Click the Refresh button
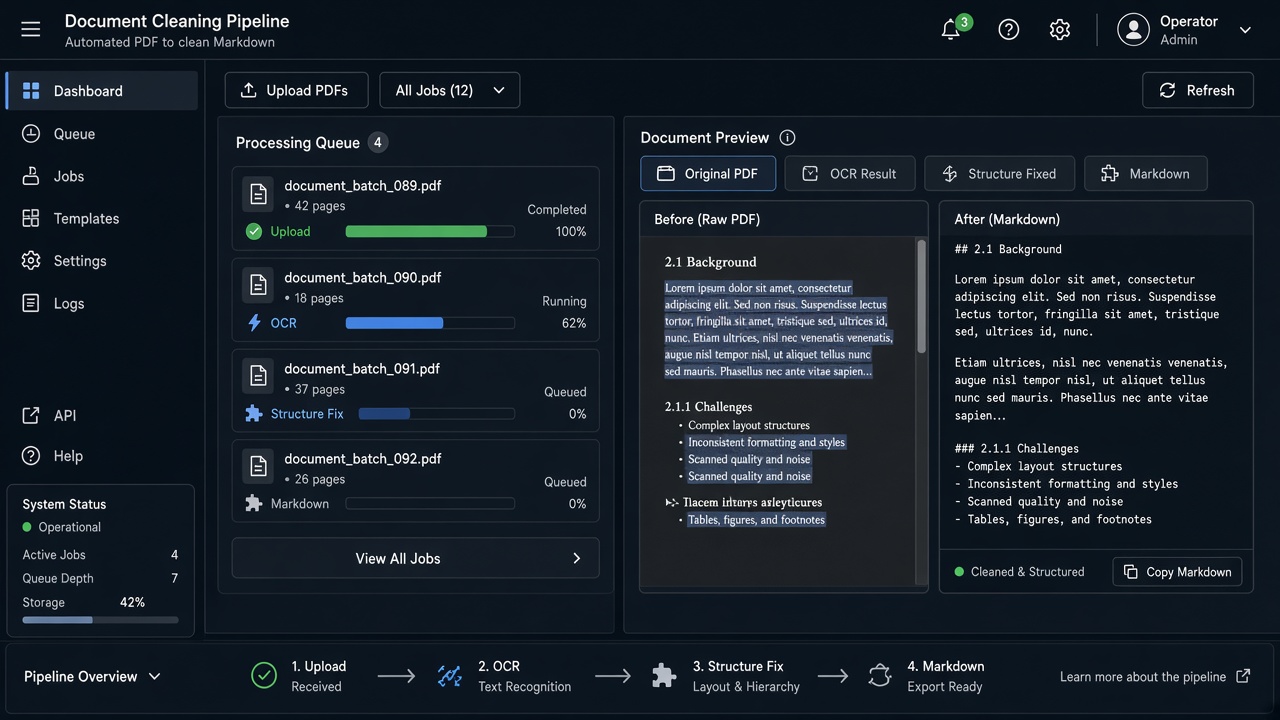 [x=1198, y=90]
